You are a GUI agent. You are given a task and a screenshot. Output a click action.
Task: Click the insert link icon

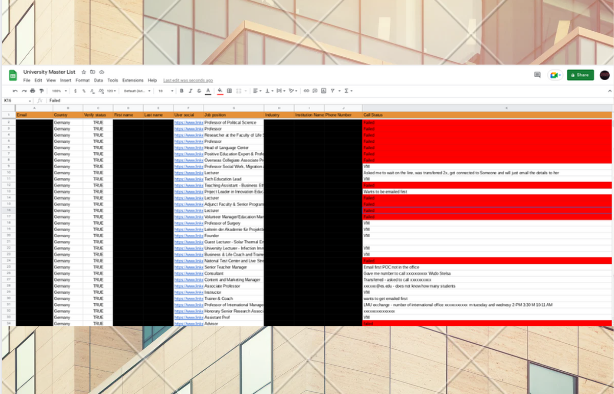(x=306, y=91)
